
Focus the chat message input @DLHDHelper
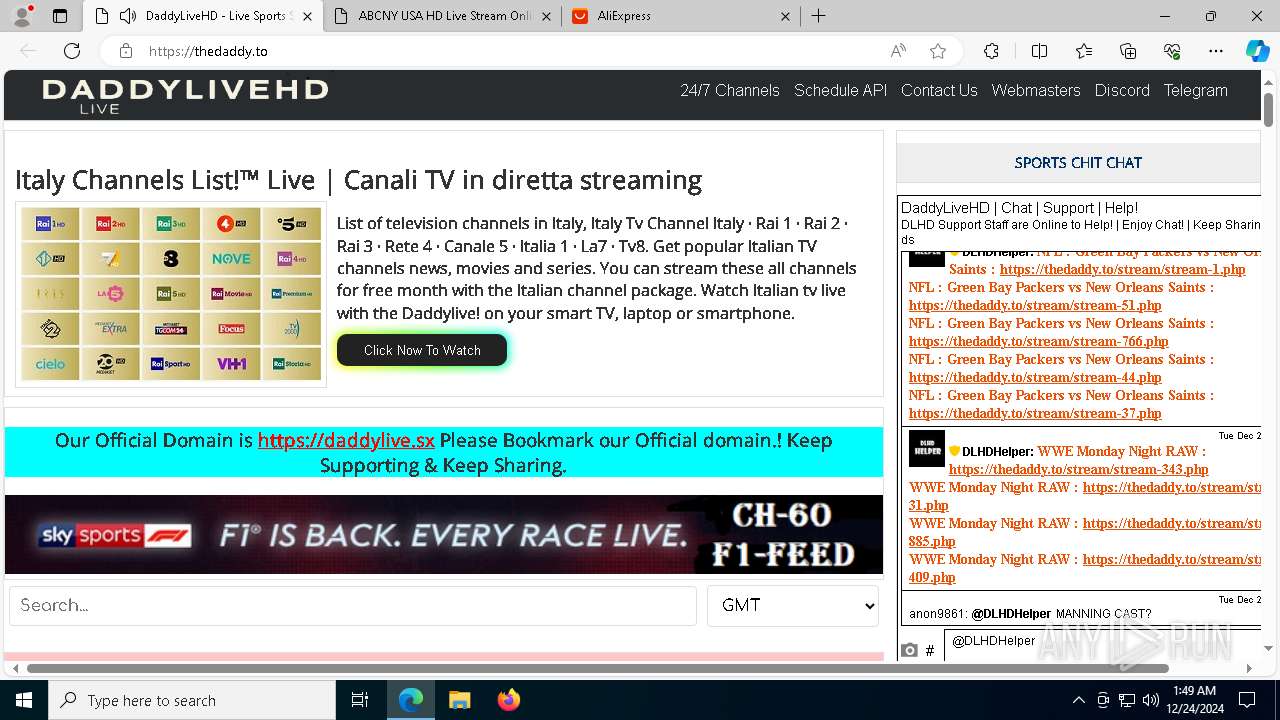[1102, 645]
